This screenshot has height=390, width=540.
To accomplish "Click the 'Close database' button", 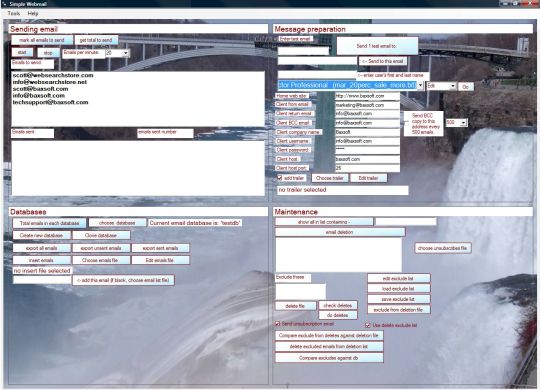I will click(101, 235).
